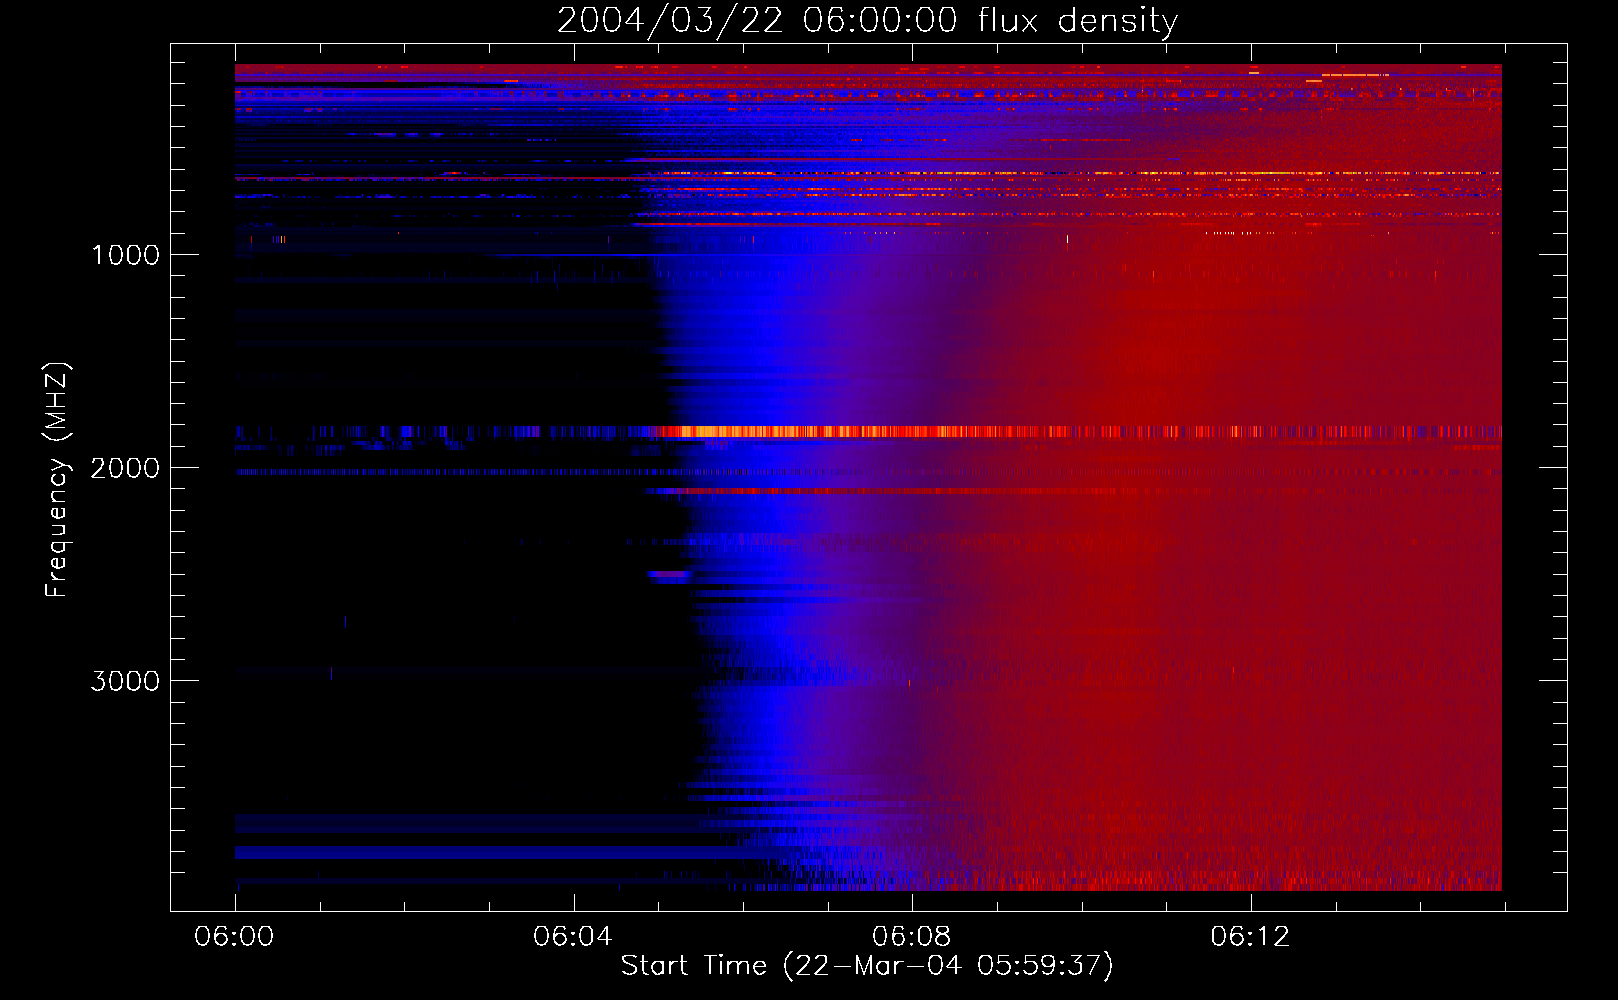1618x1000 pixels.
Task: Click the 3000 frequency tick label
Action: pyautogui.click(x=125, y=681)
